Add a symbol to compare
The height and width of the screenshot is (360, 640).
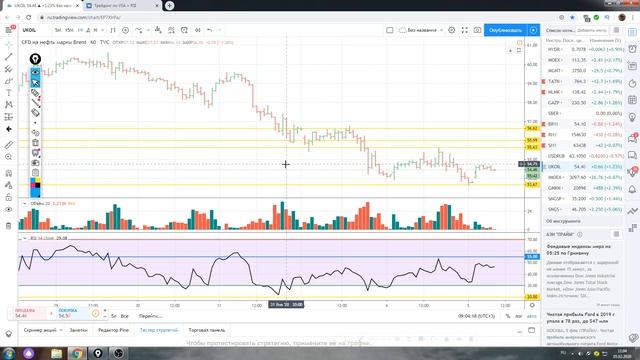126,30
